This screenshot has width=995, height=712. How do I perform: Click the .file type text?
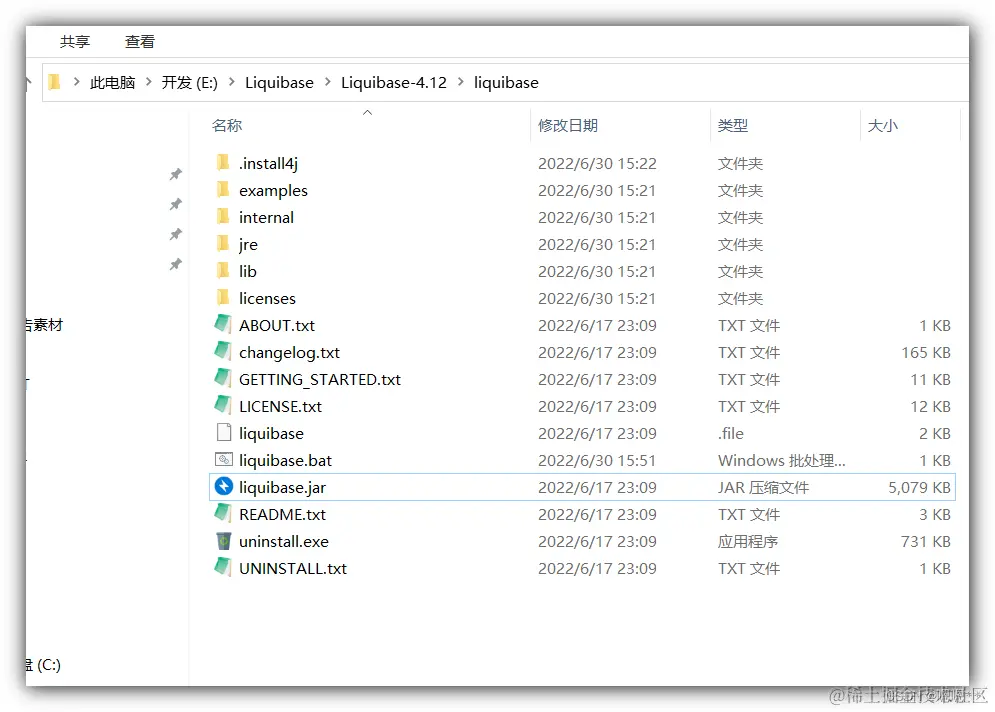[x=731, y=433]
